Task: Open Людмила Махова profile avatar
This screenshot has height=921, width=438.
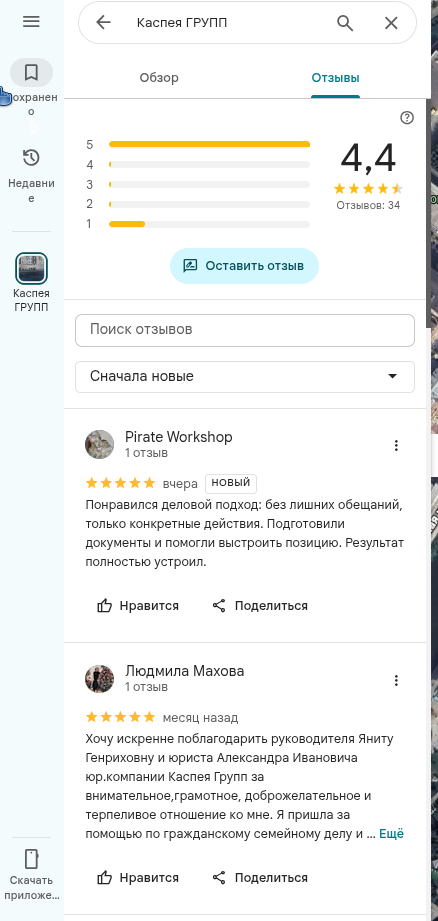Action: (x=100, y=679)
